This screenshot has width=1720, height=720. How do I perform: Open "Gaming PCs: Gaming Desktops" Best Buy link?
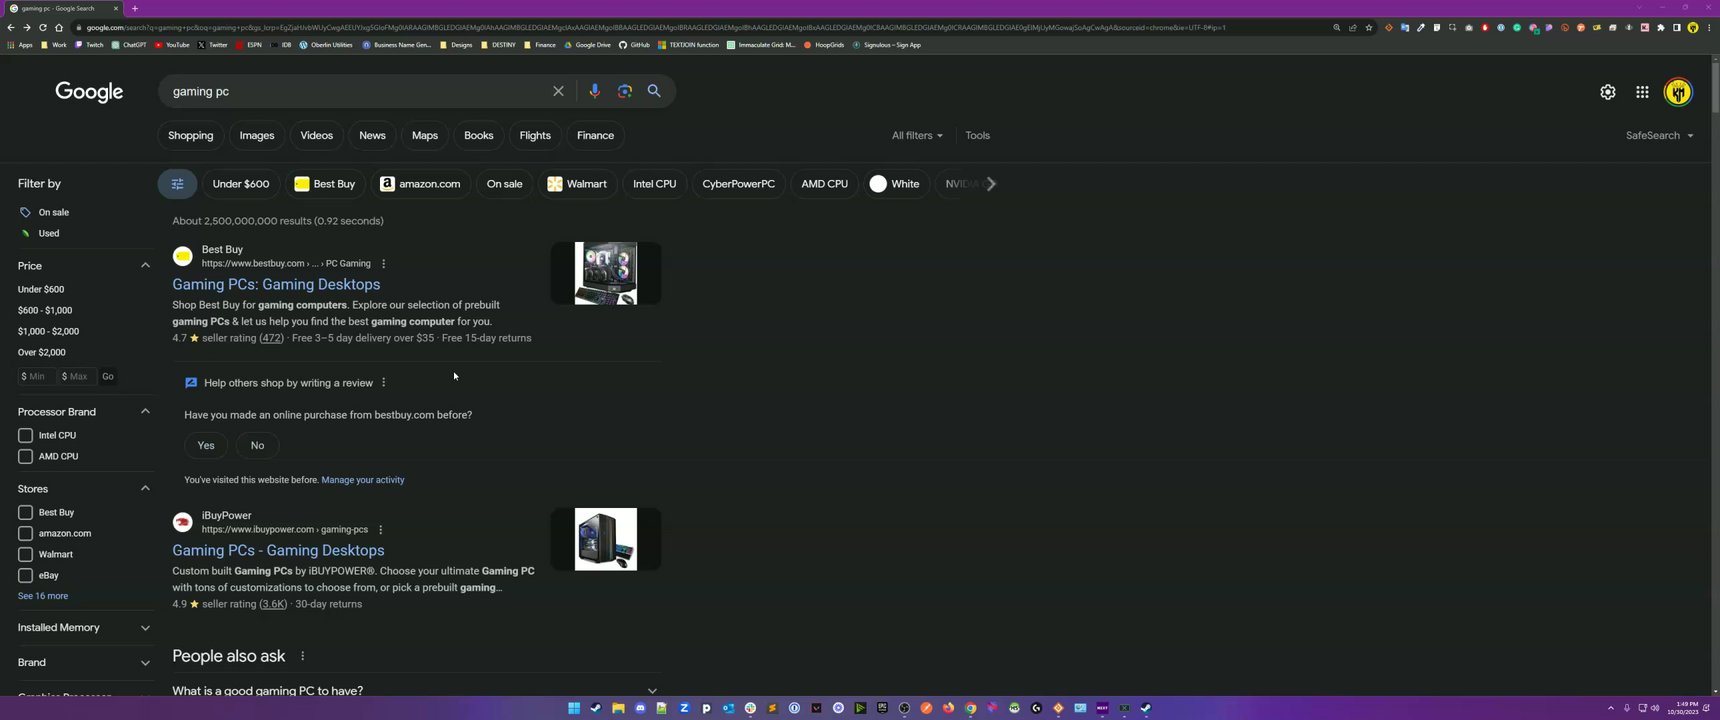tap(276, 285)
